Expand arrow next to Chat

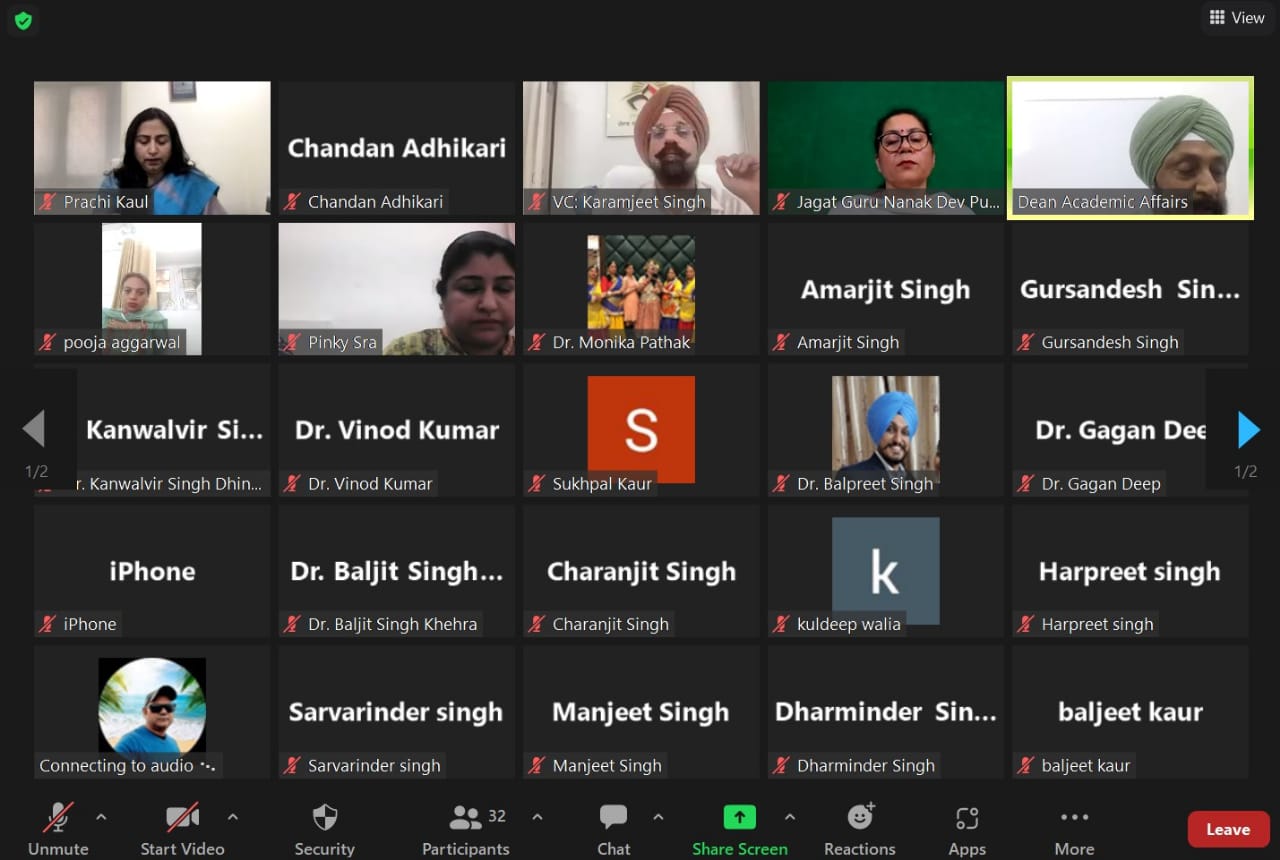pyautogui.click(x=658, y=817)
